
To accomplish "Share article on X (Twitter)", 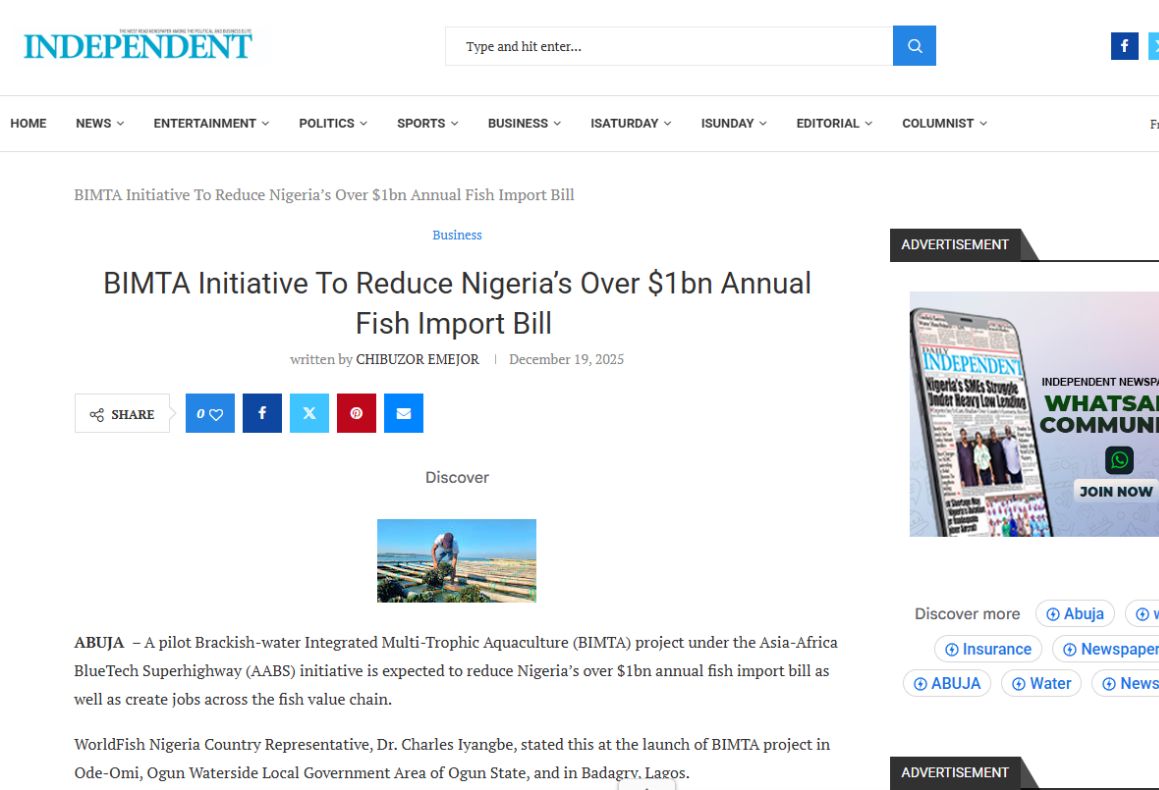I will 309,414.
